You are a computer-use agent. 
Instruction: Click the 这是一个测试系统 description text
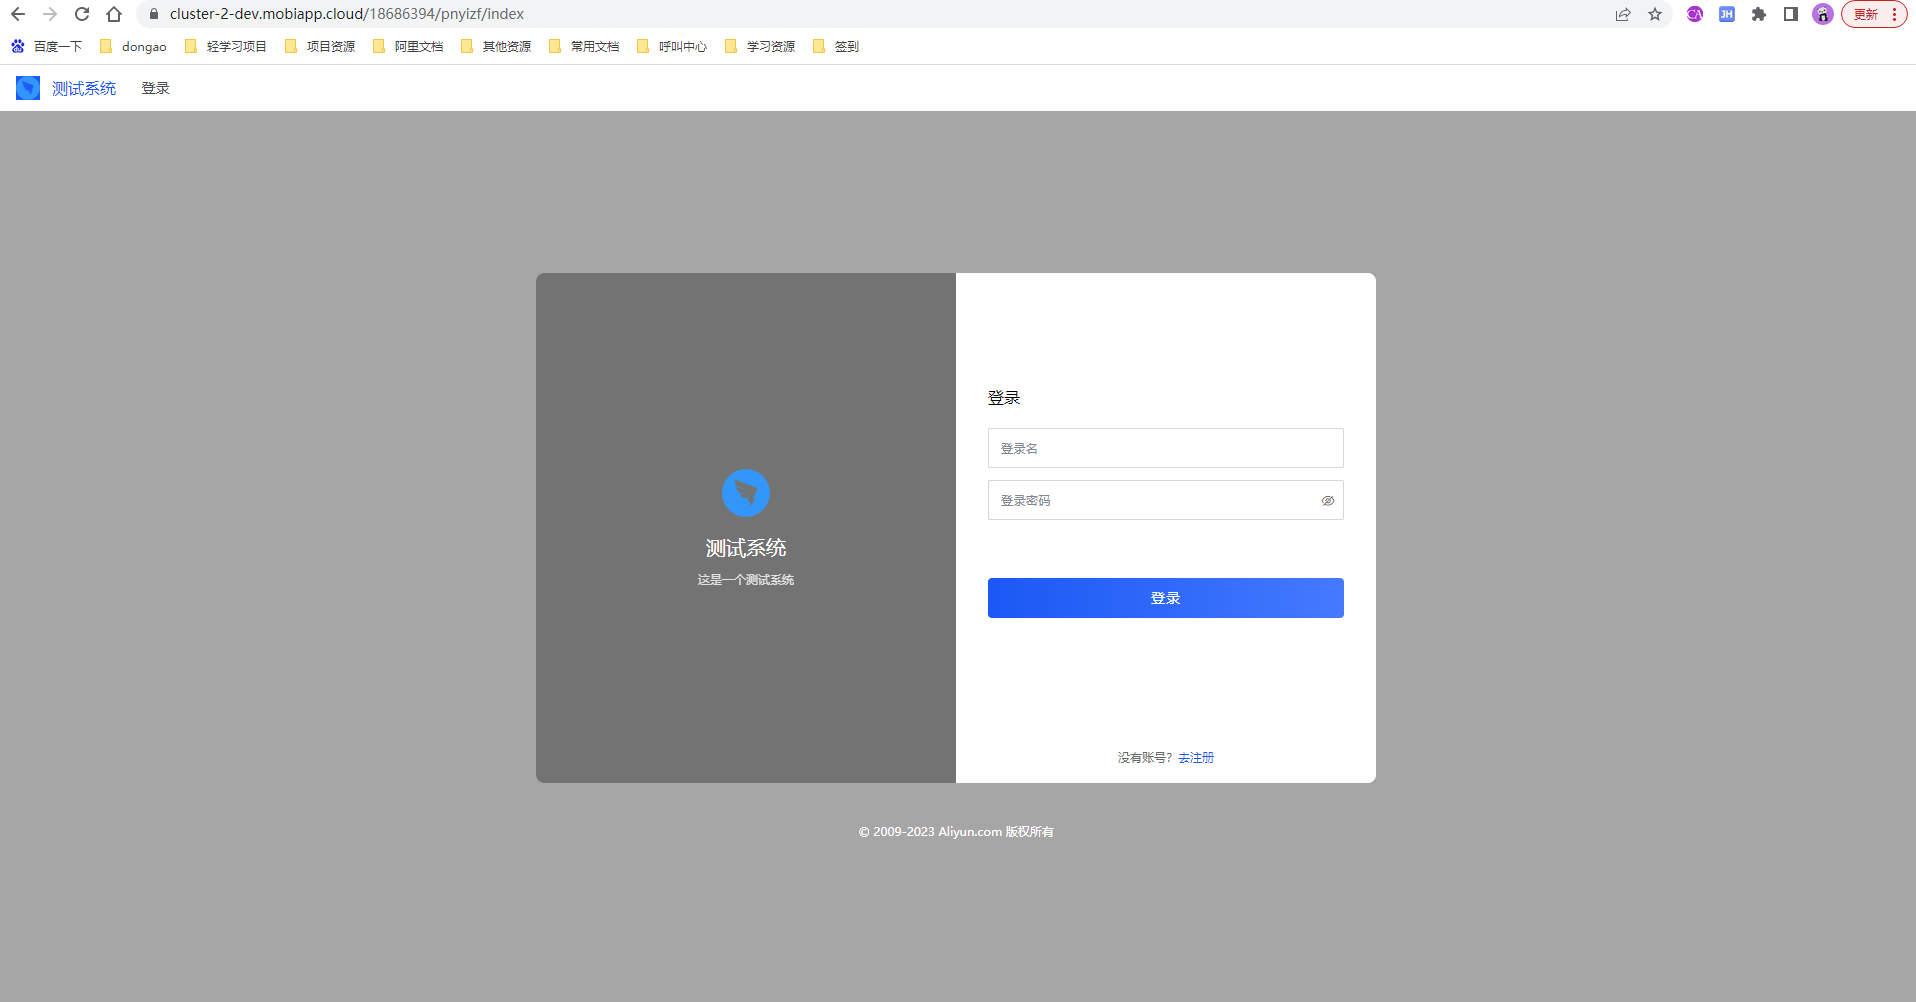[x=746, y=580]
